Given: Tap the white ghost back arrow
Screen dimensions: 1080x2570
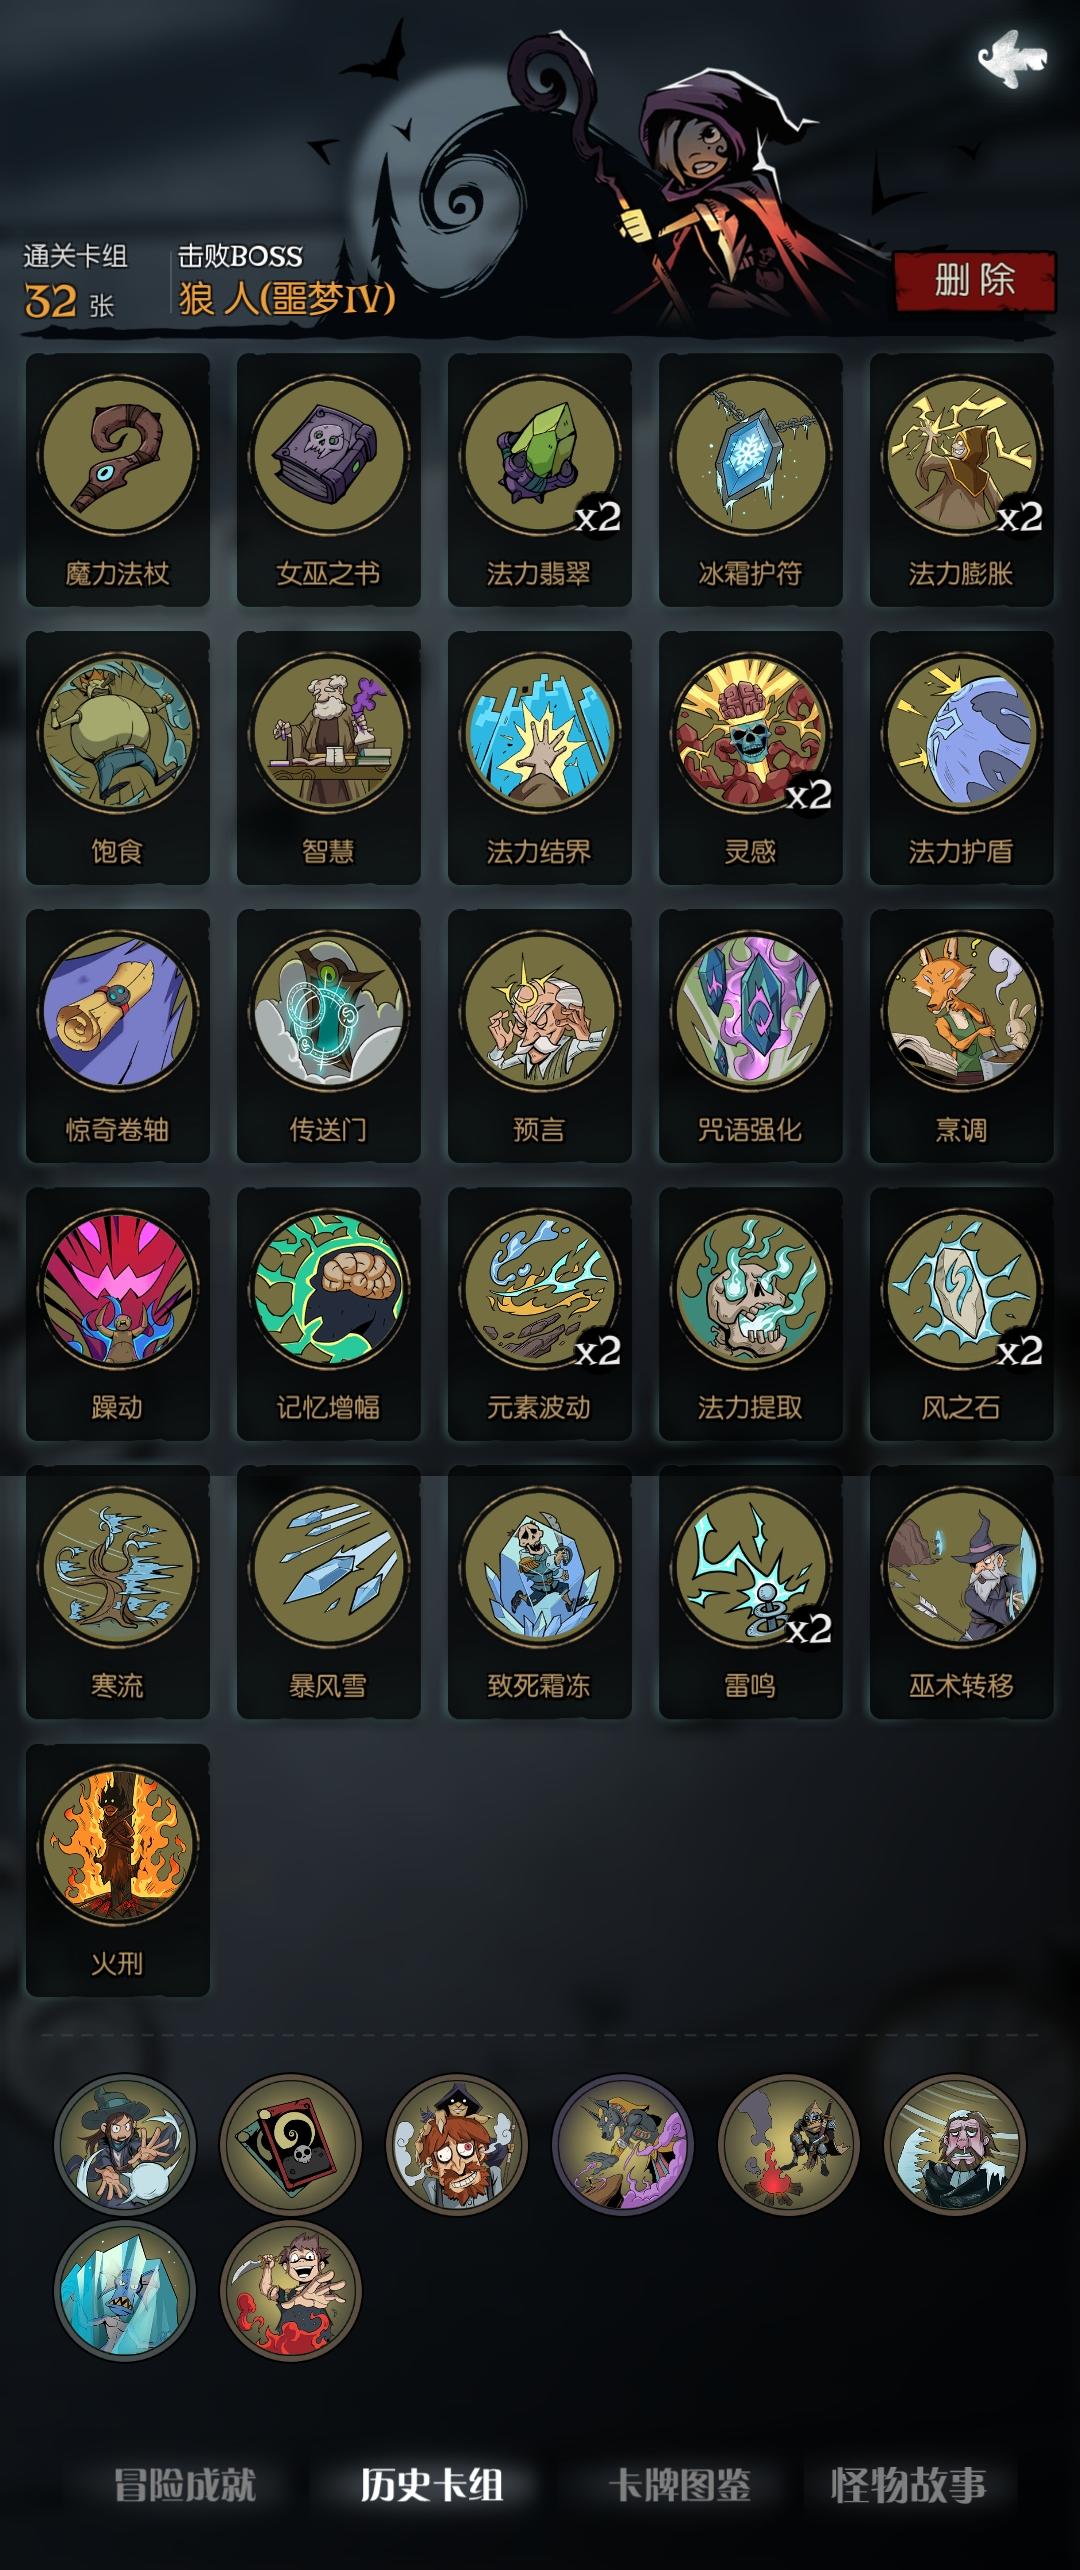Looking at the screenshot, I should pyautogui.click(x=1012, y=59).
